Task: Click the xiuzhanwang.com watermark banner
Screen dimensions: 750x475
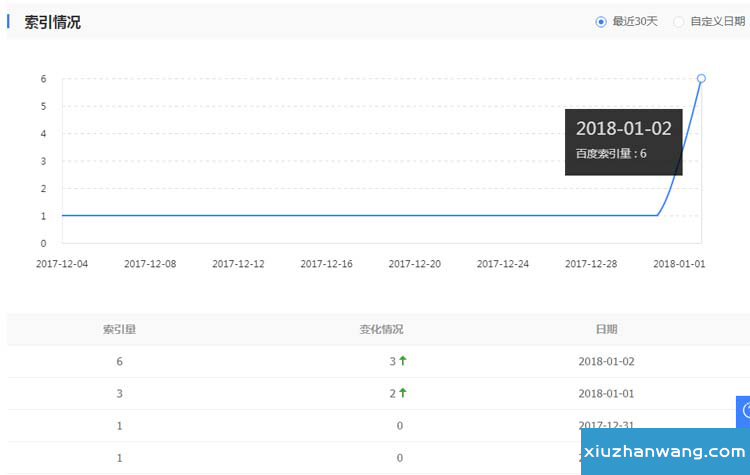Action: (x=664, y=452)
